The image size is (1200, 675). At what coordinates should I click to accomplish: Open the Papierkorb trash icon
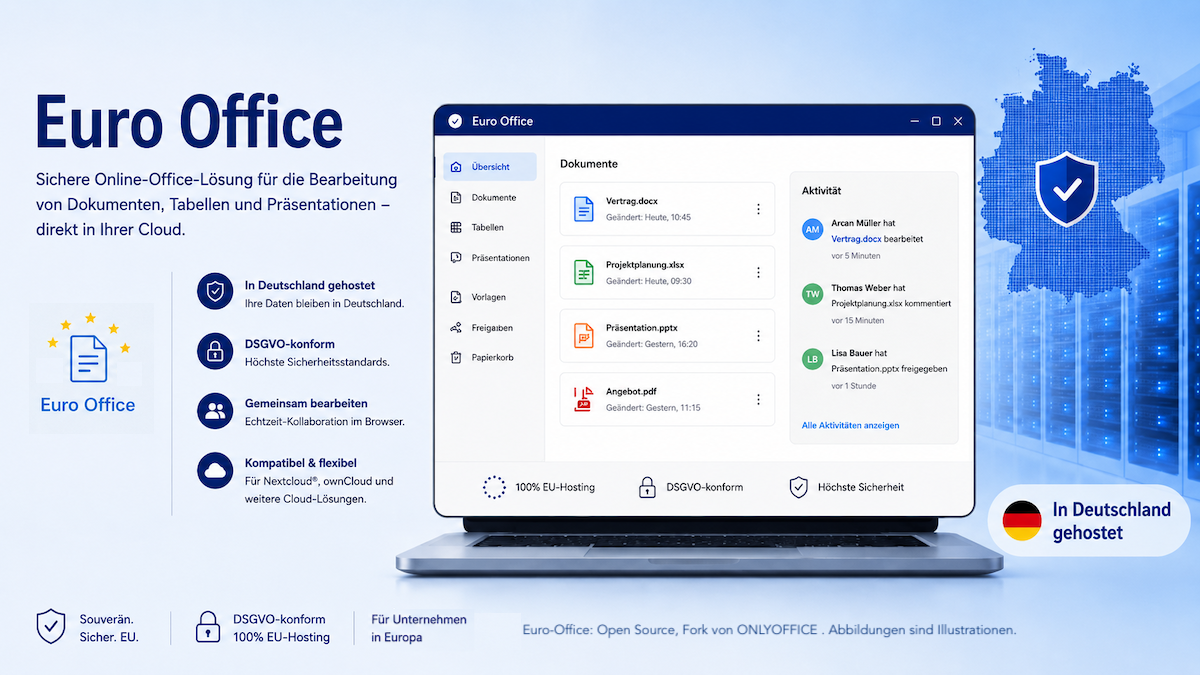tap(456, 357)
